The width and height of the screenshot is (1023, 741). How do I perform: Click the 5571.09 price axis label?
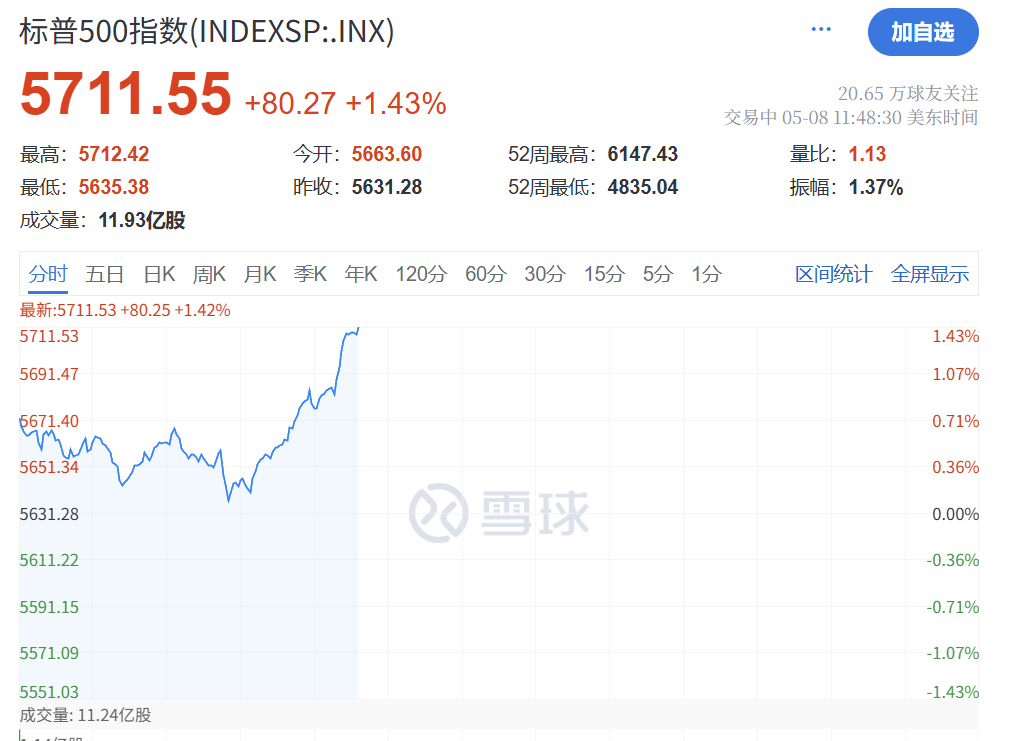49,653
